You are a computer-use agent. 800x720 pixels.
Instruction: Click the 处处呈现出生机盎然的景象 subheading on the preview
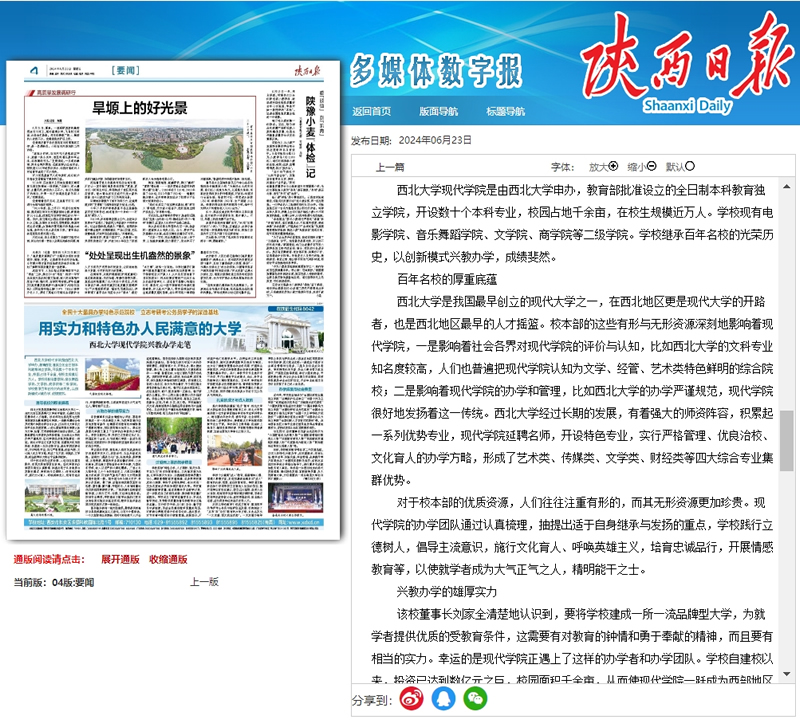(x=140, y=255)
